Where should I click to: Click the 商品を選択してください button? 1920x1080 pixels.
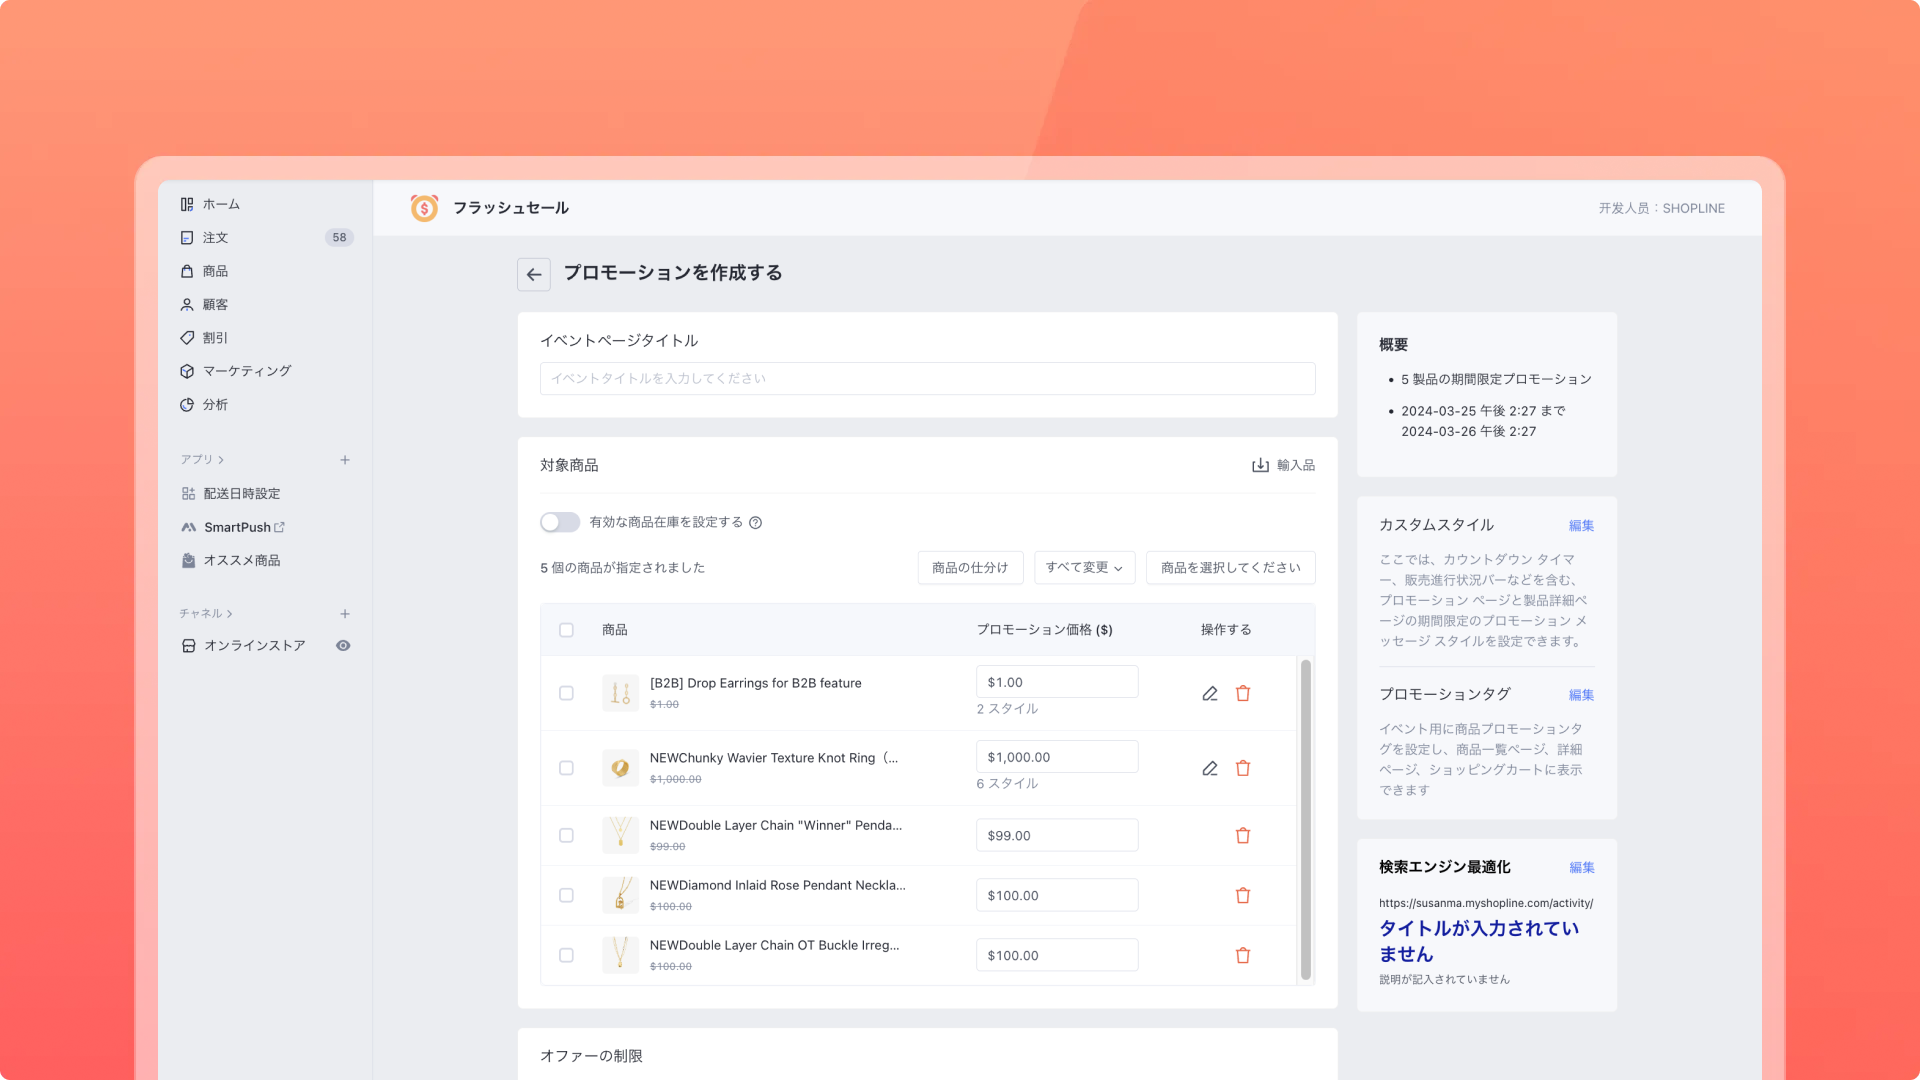(x=1230, y=567)
